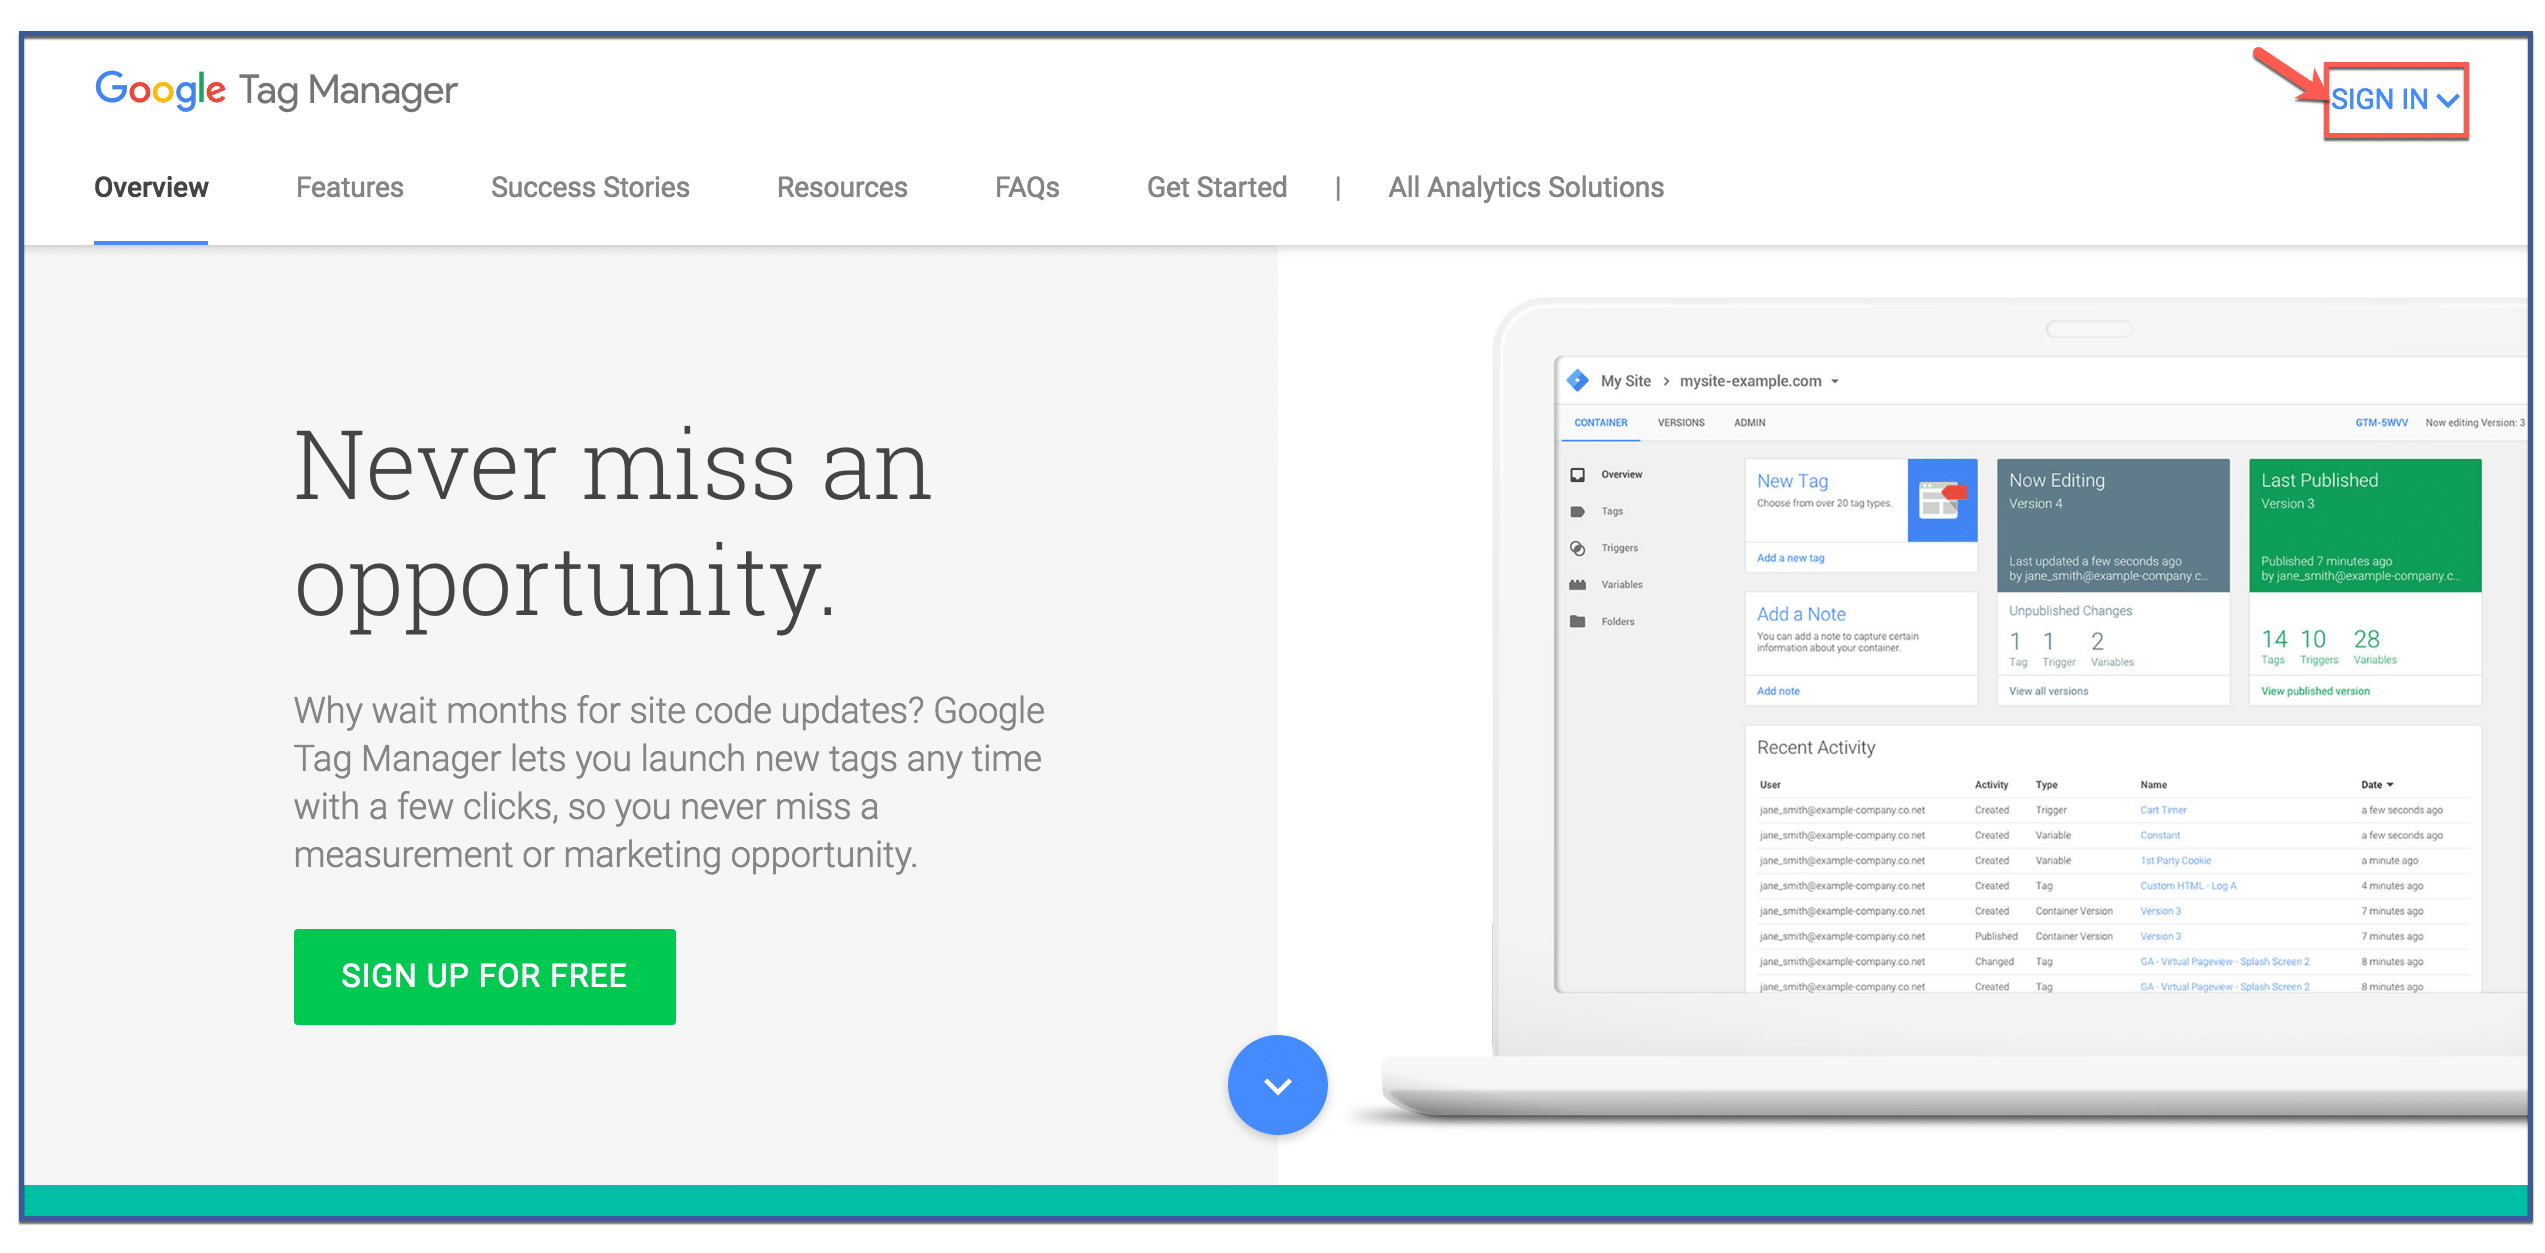The image size is (2545, 1253).
Task: Click the GTM-5WVV container ID
Action: (2381, 423)
